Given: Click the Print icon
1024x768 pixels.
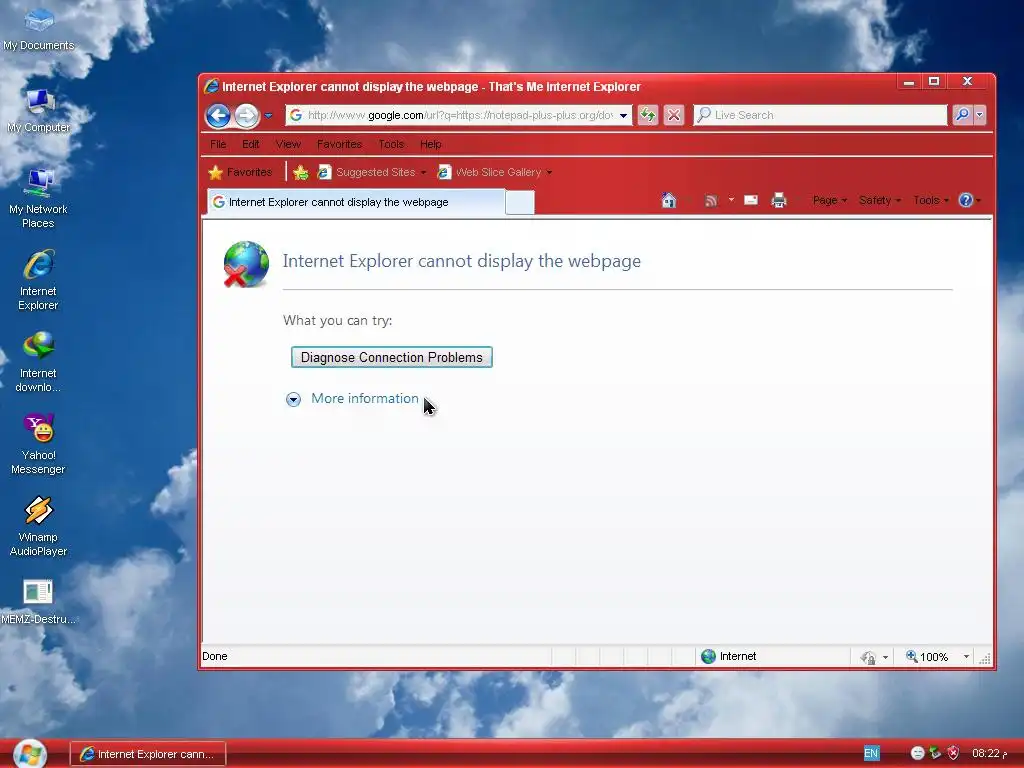Looking at the screenshot, I should point(778,200).
